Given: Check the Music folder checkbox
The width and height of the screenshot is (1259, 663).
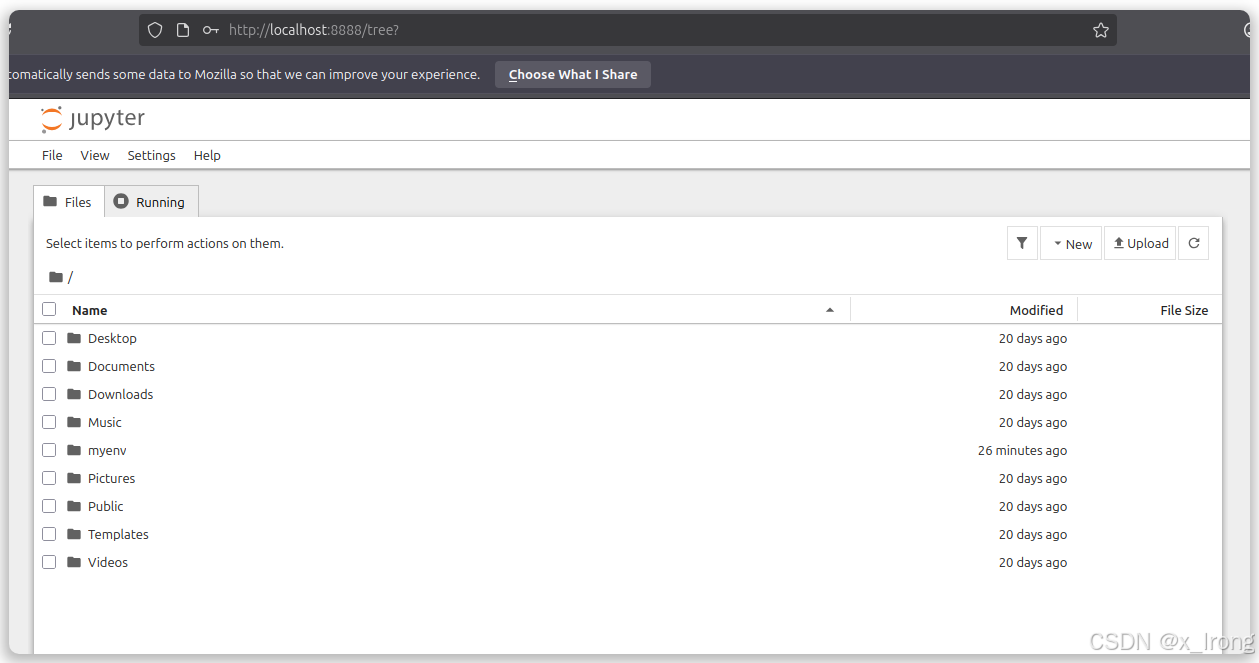Looking at the screenshot, I should 49,422.
